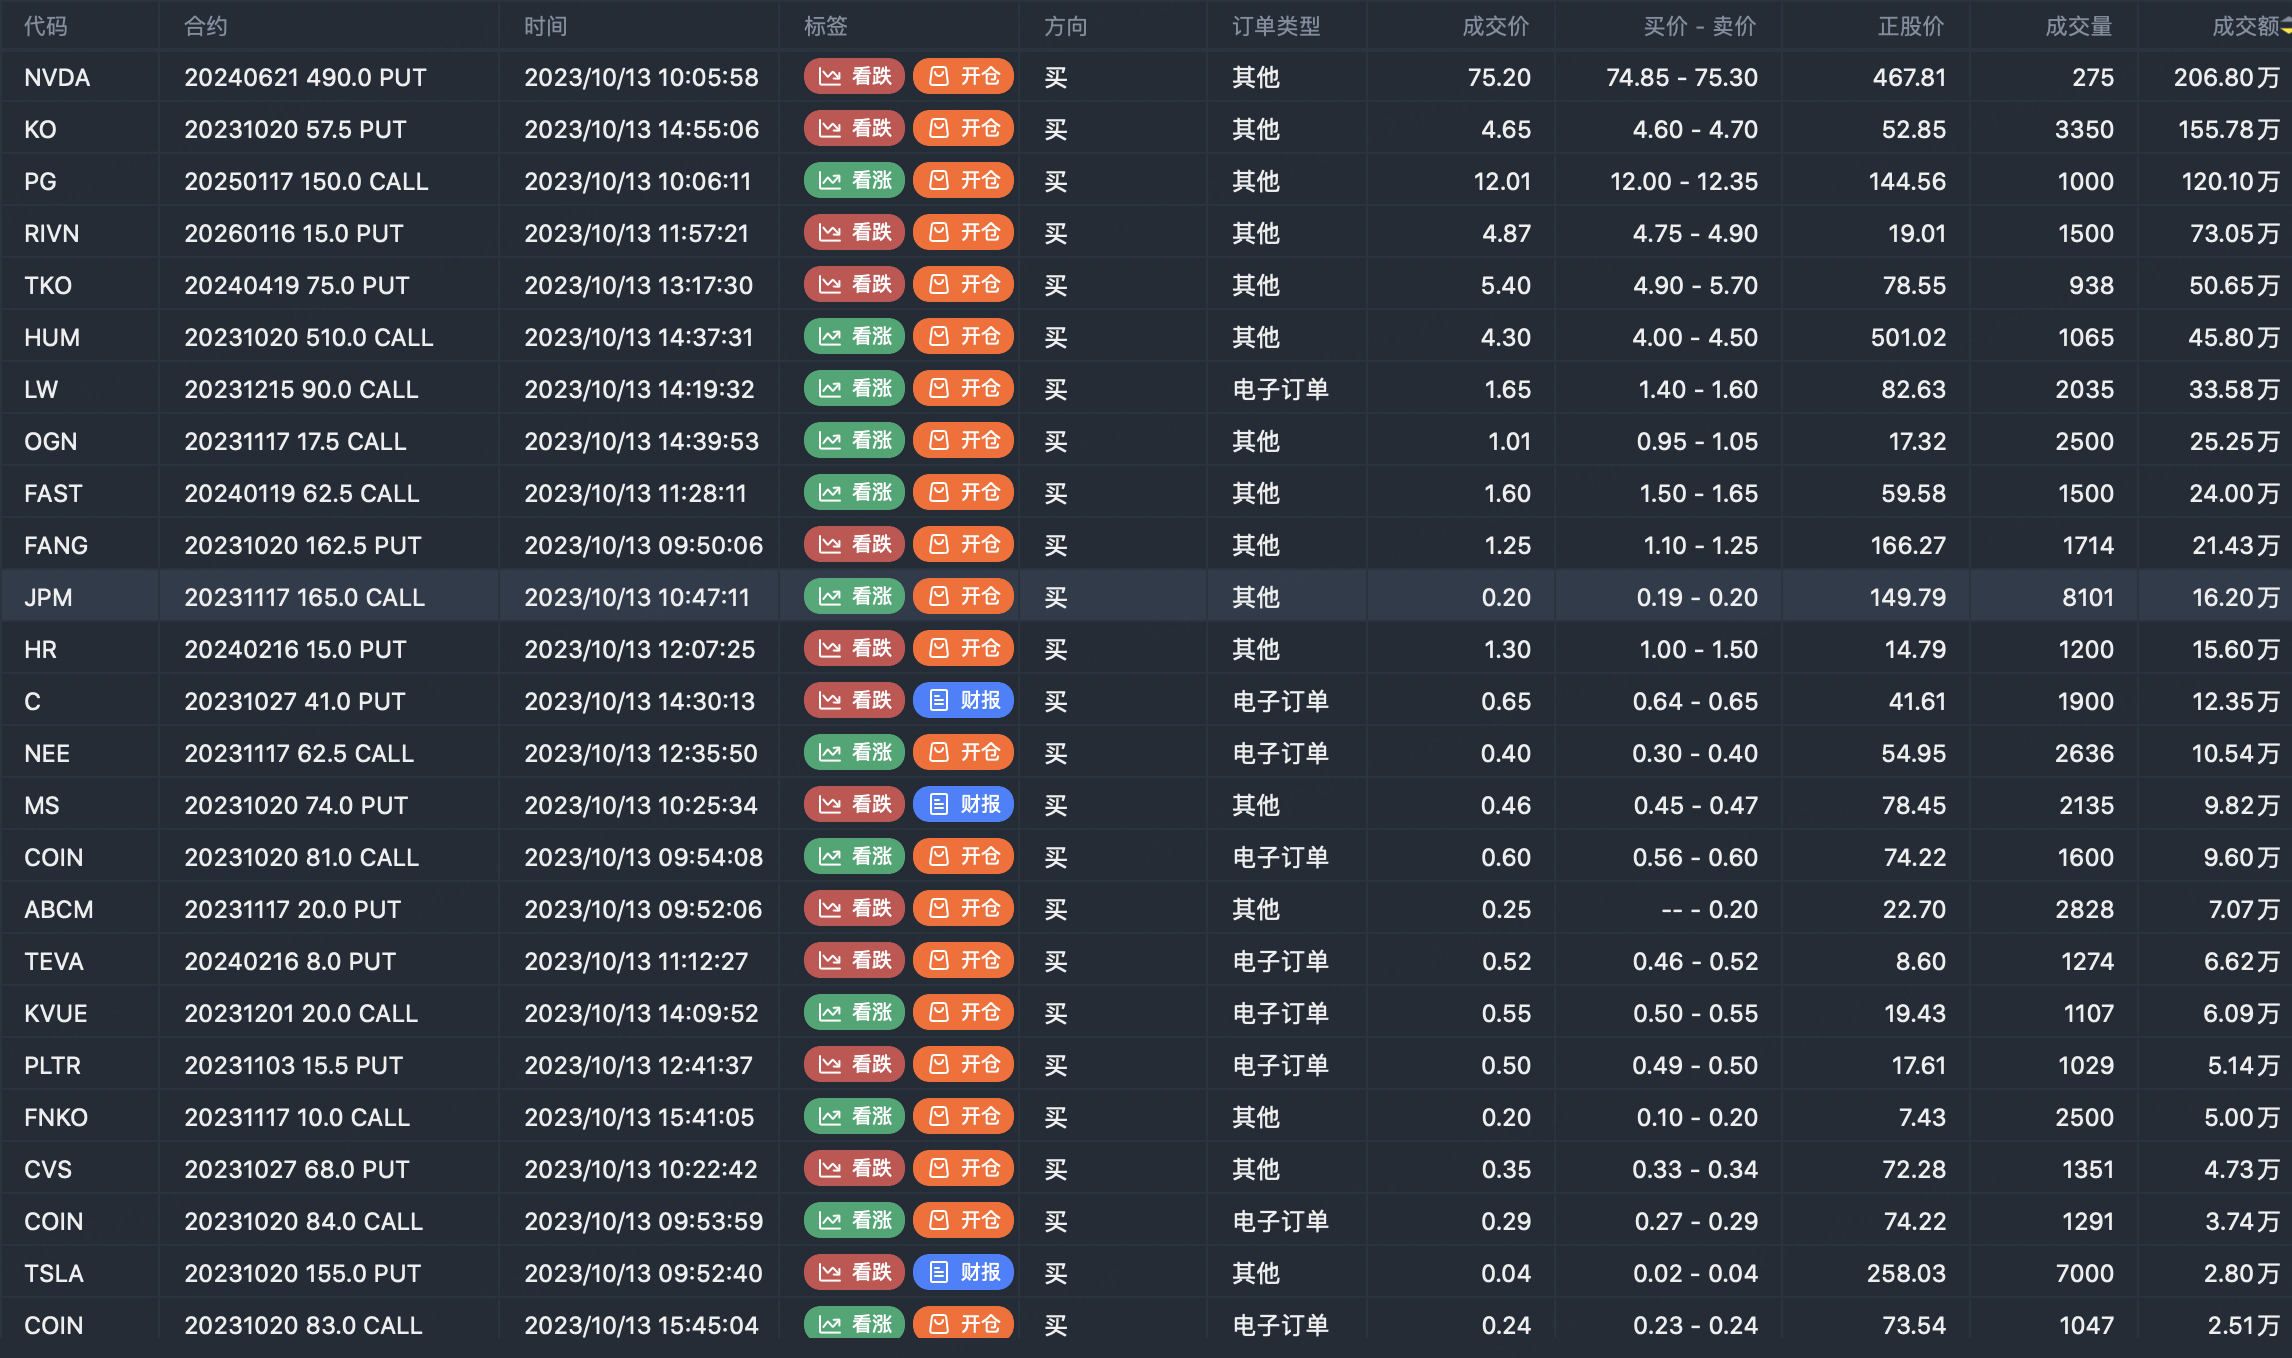Click the 开仓 tag in LW row
Image resolution: width=2292 pixels, height=1358 pixels.
(x=964, y=388)
